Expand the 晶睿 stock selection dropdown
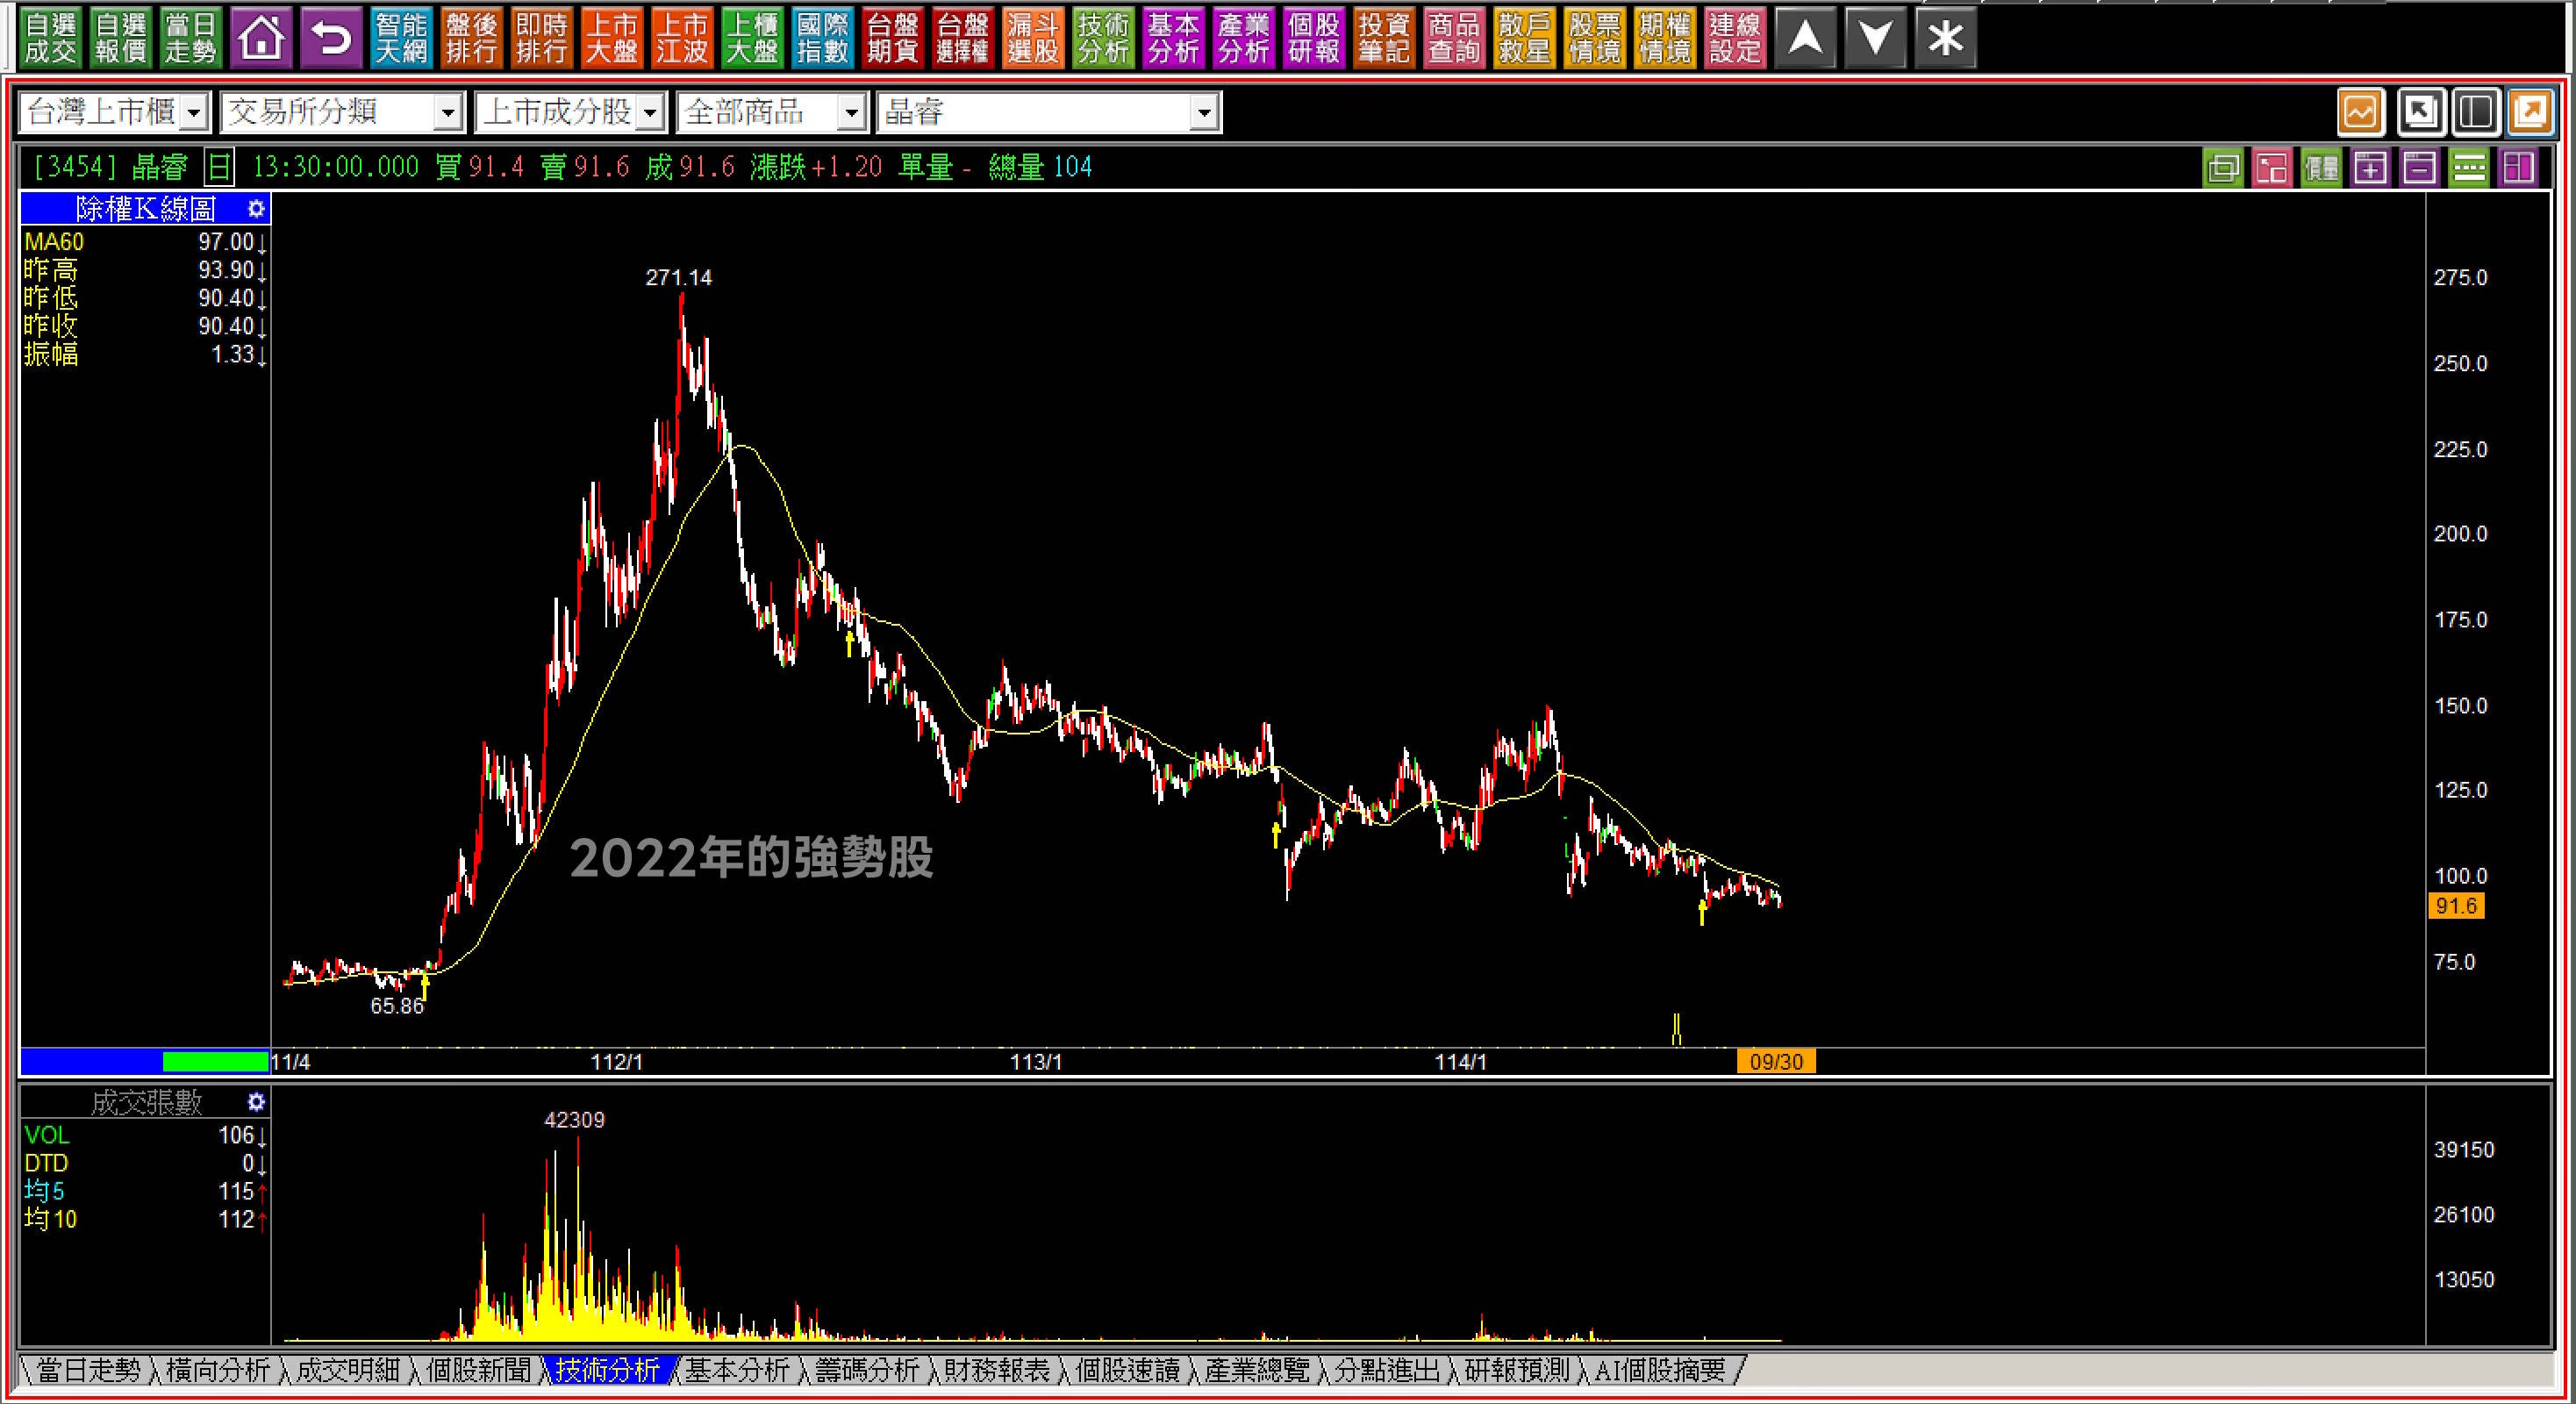The height and width of the screenshot is (1404, 2576). coord(1204,113)
